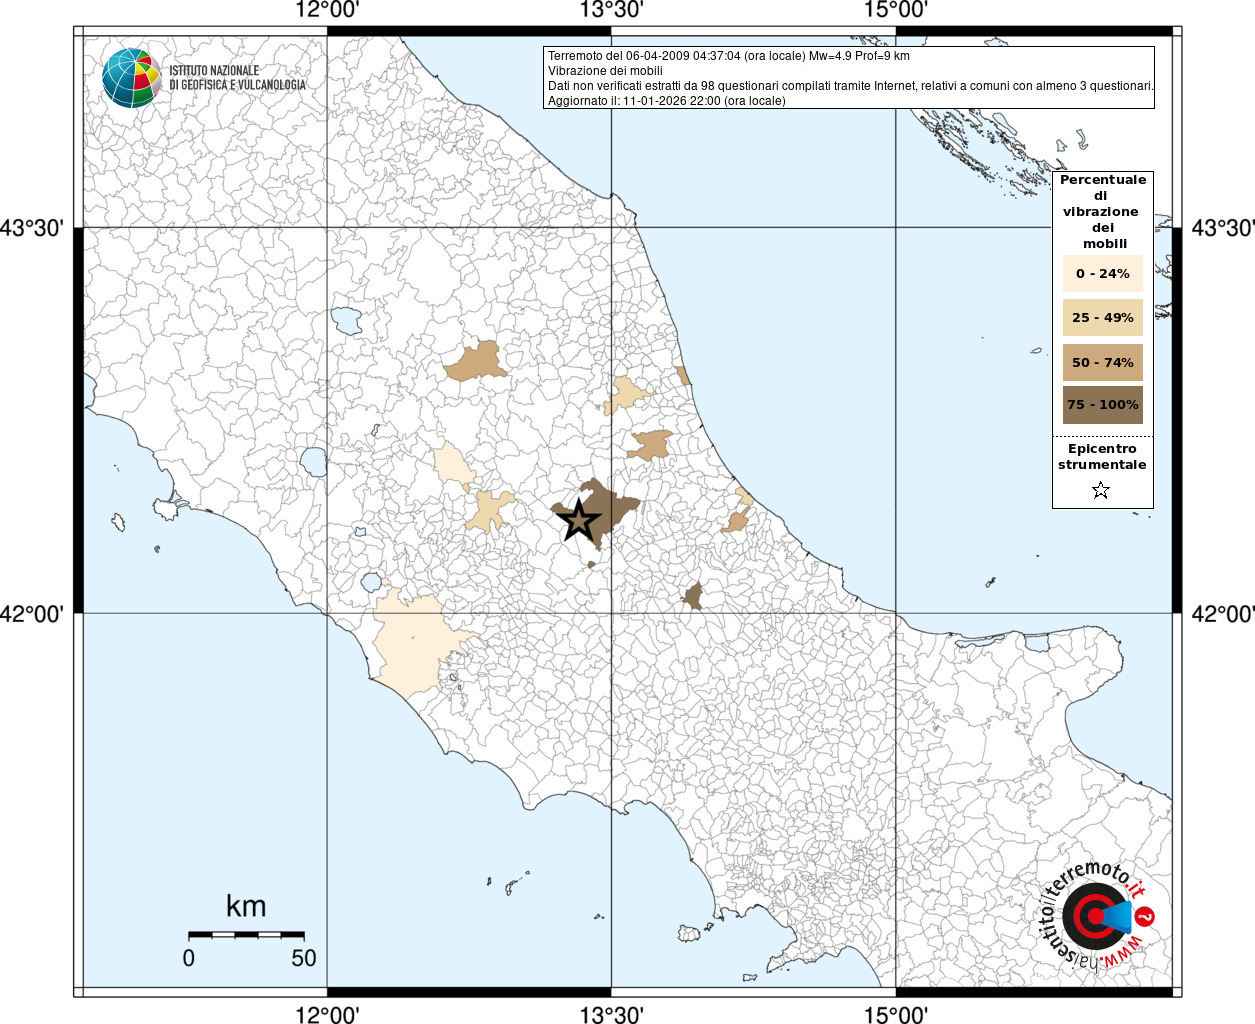This screenshot has height=1024, width=1255.
Task: Click the "Percentuale di vibrazione dei mobili" legend title
Action: pos(1102,211)
